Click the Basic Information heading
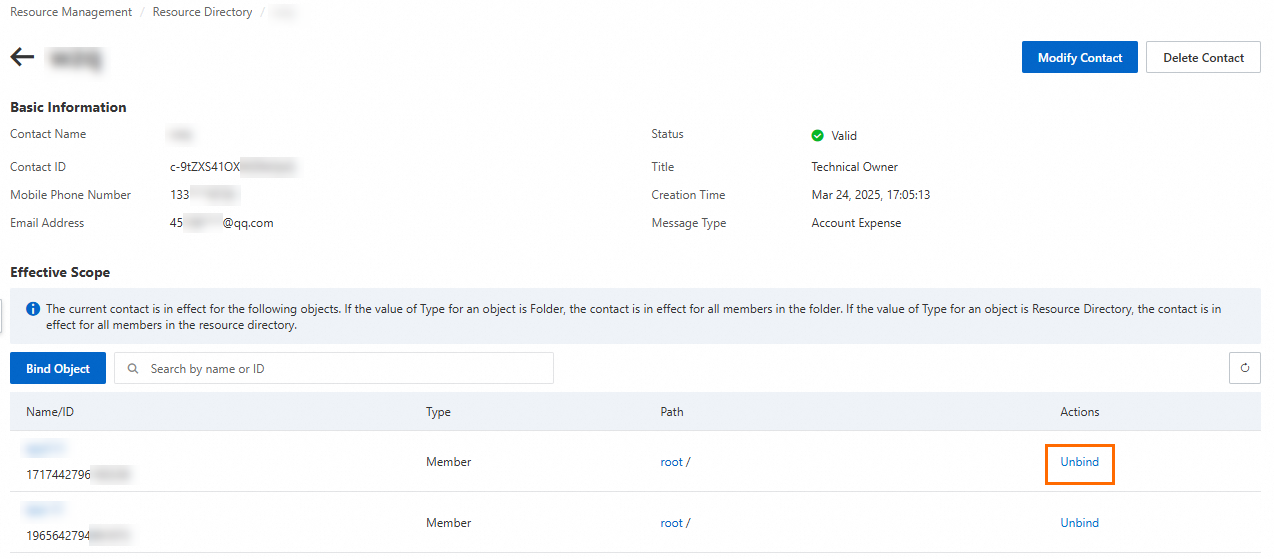1274x559 pixels. click(68, 107)
